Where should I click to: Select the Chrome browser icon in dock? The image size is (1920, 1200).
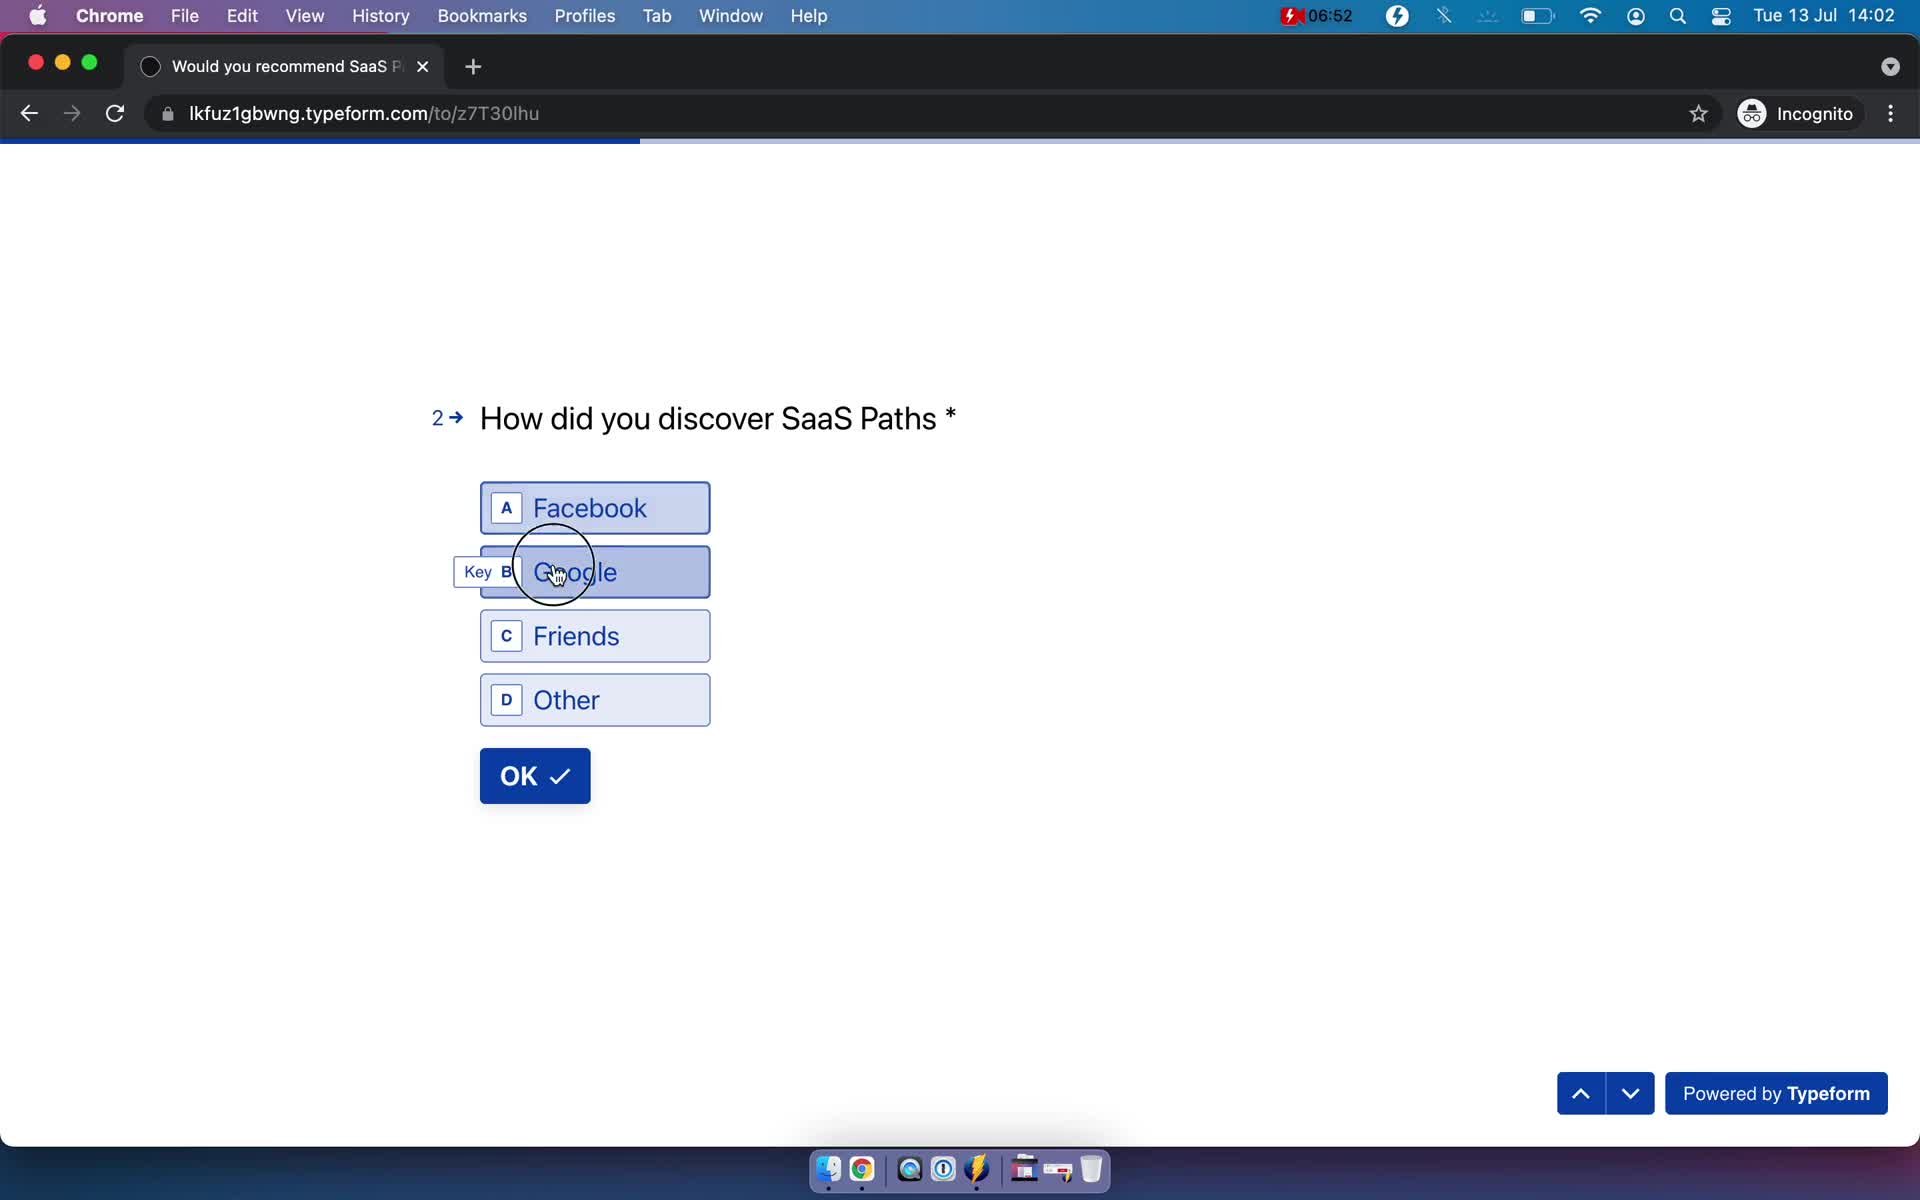[x=860, y=1168]
